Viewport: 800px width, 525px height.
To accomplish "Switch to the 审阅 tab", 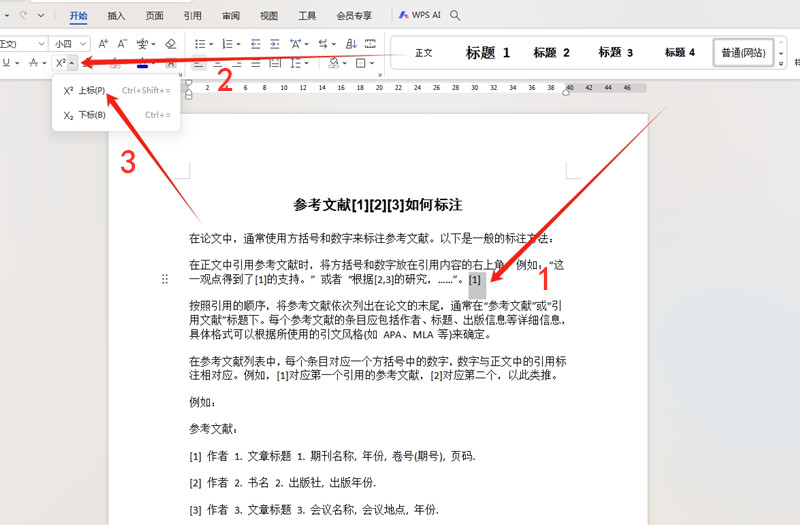I will tap(231, 16).
